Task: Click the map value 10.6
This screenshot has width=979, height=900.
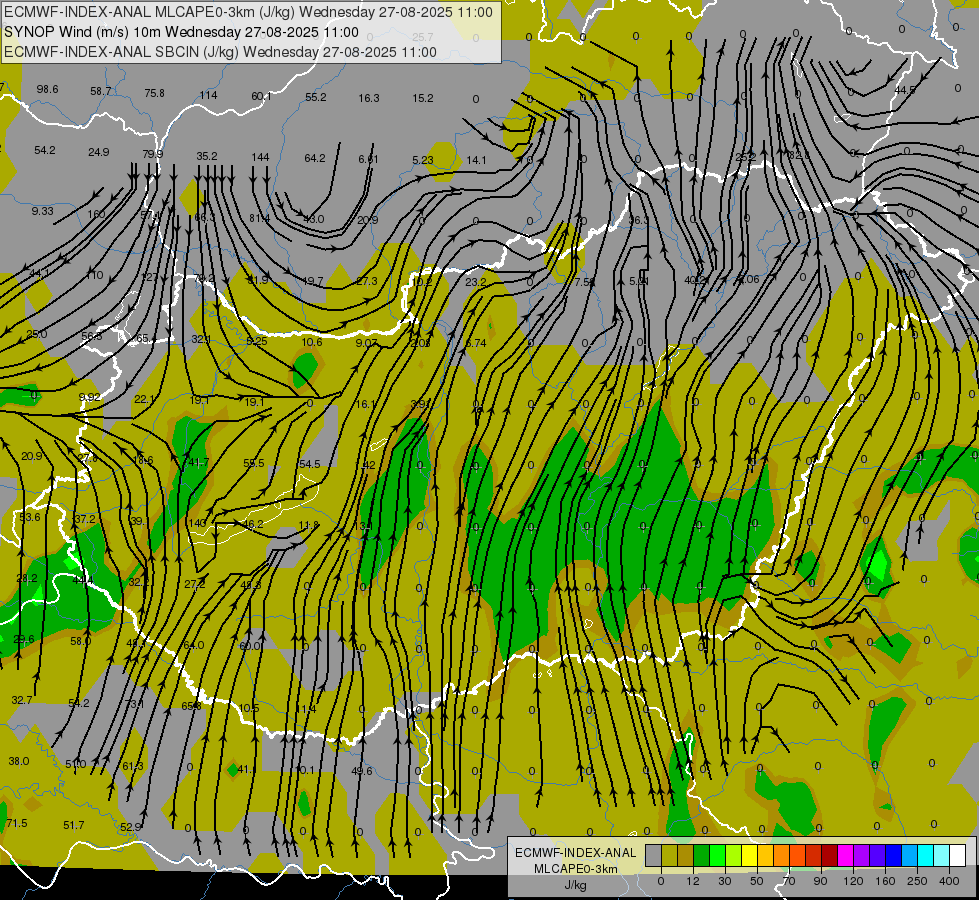Action: 312,342
